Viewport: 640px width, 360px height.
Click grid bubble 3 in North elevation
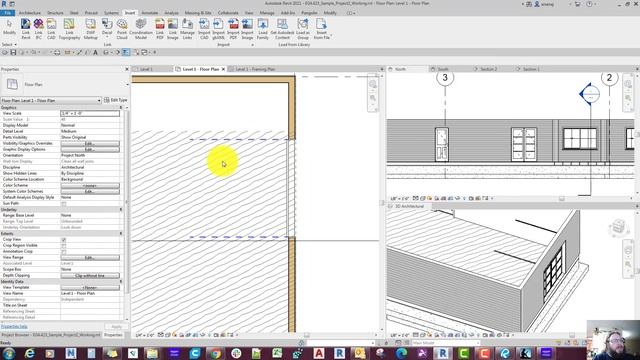point(445,78)
